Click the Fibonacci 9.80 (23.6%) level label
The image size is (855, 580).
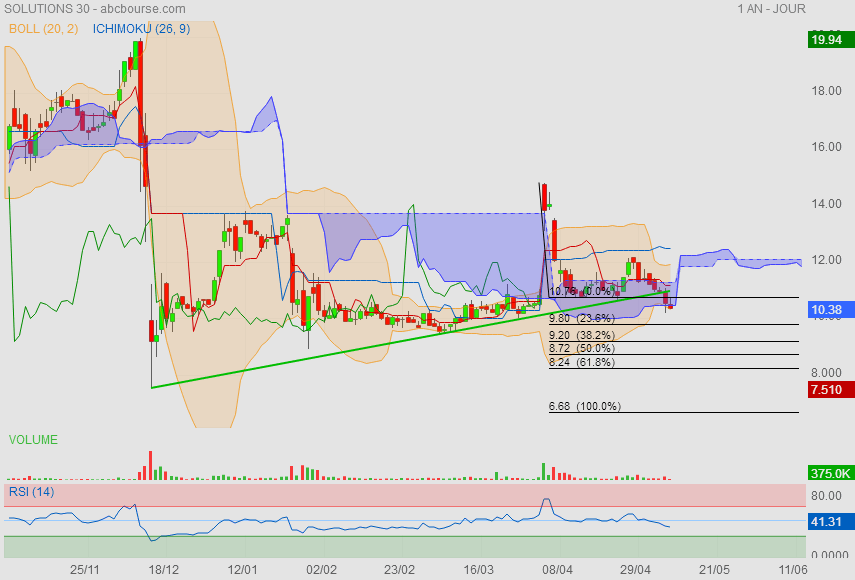pyautogui.click(x=582, y=318)
